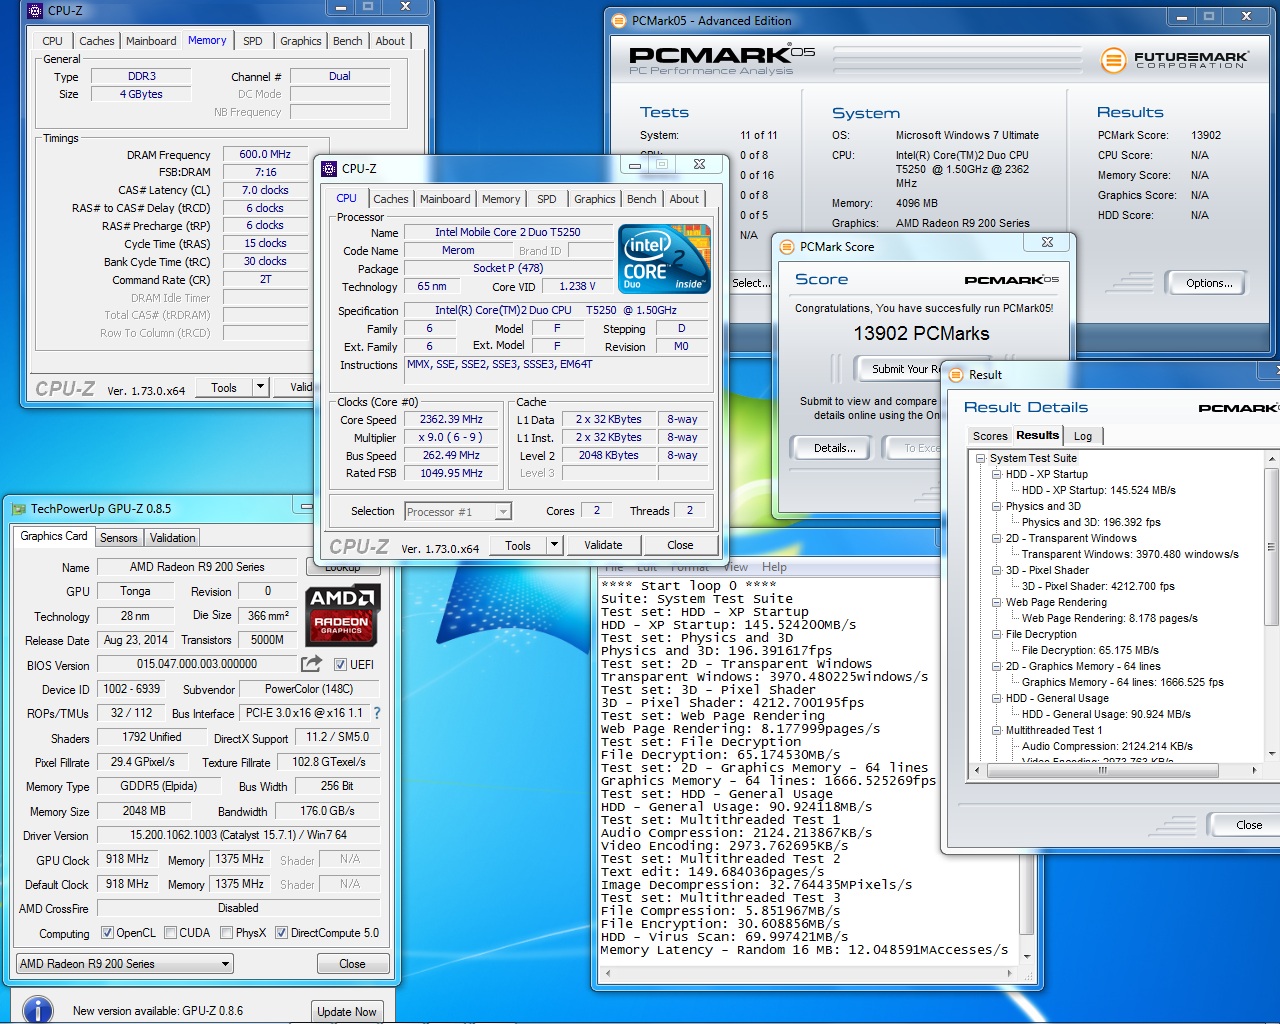Click the Tools button in front CPU-Z
The image size is (1280, 1024).
tap(518, 545)
